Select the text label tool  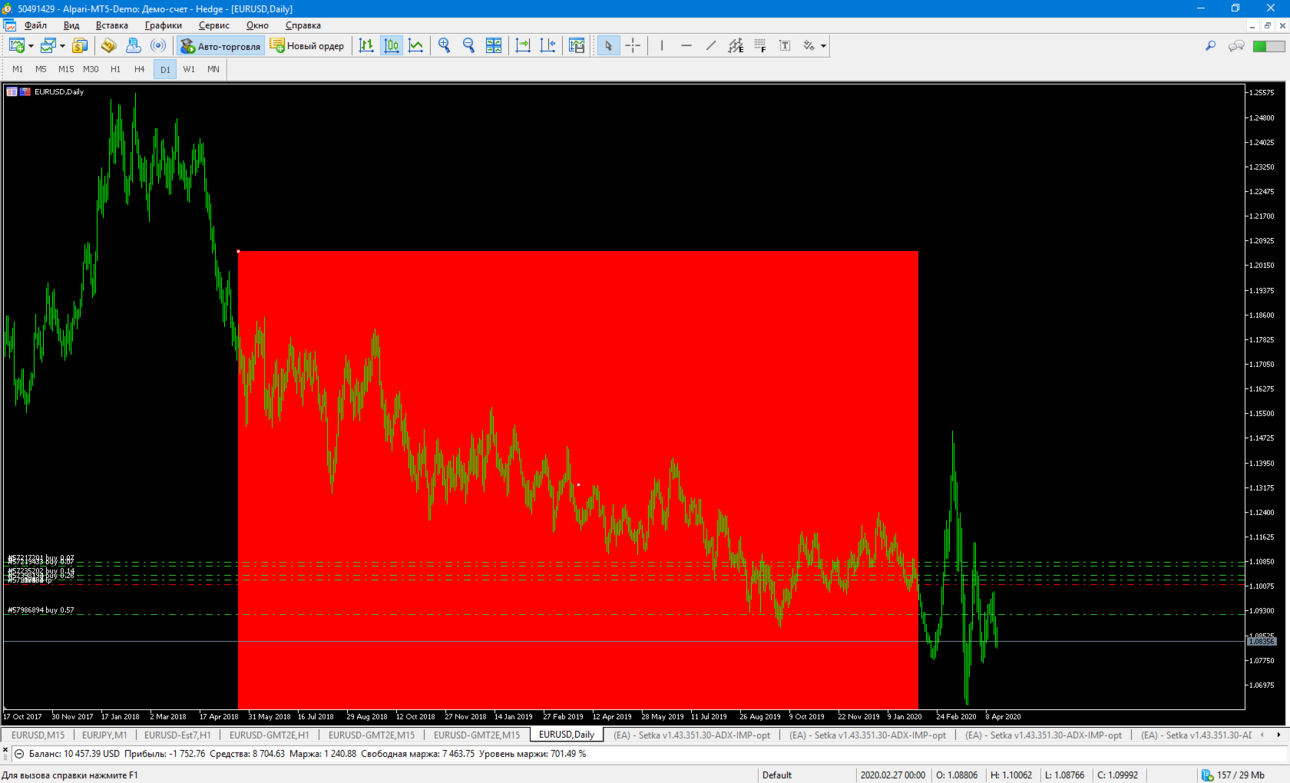point(785,46)
